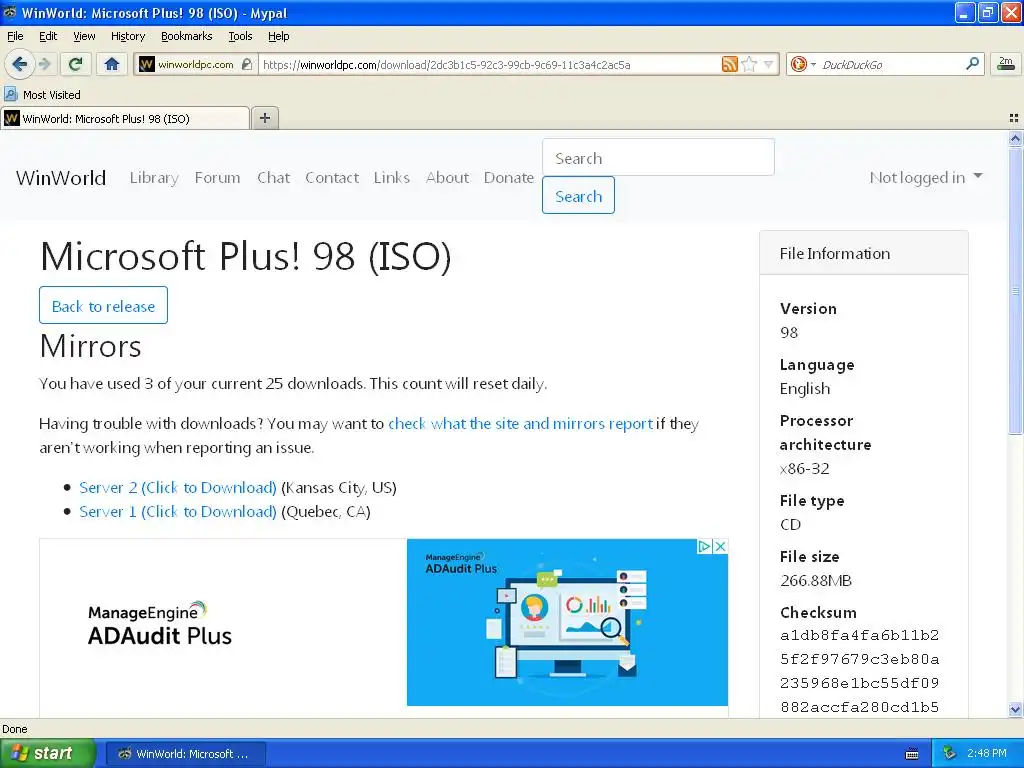The image size is (1024, 768).
Task: Restore down the Mypal browser window
Action: [x=987, y=12]
